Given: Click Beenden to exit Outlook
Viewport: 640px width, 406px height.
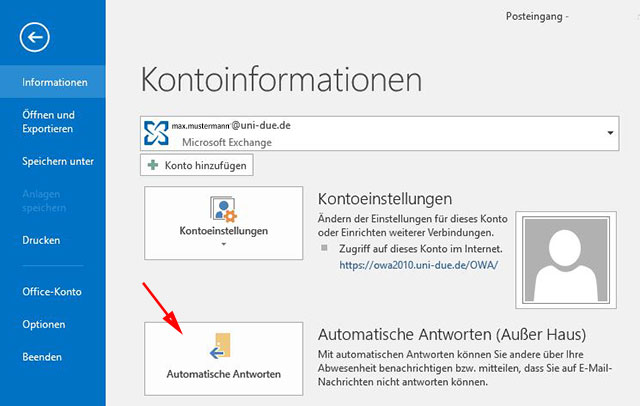Looking at the screenshot, I should point(42,357).
